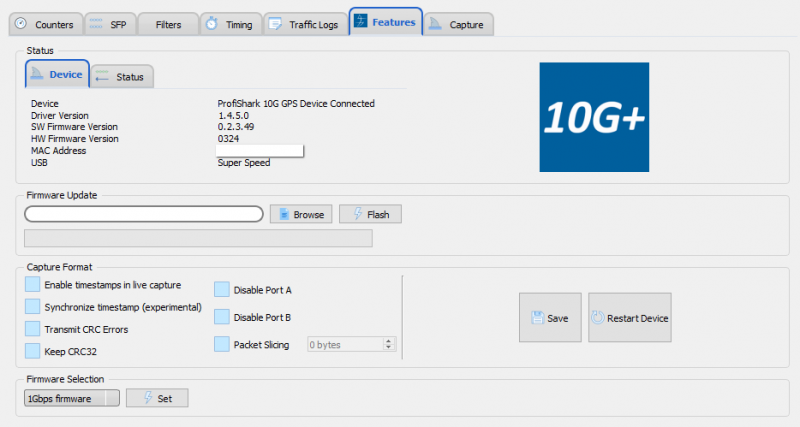The height and width of the screenshot is (427, 800).
Task: Toggle Synchronize timestamp (experimental) checkbox
Action: pyautogui.click(x=33, y=306)
